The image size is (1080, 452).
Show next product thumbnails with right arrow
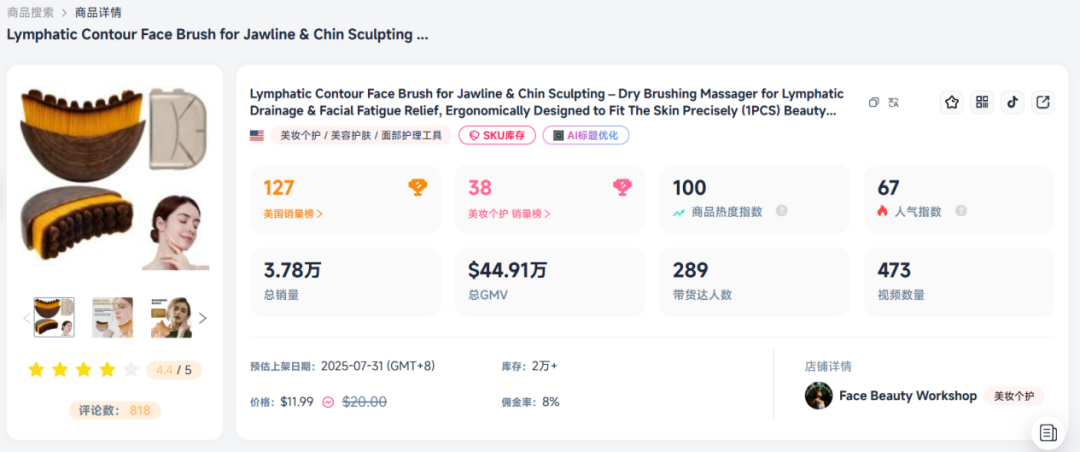203,318
